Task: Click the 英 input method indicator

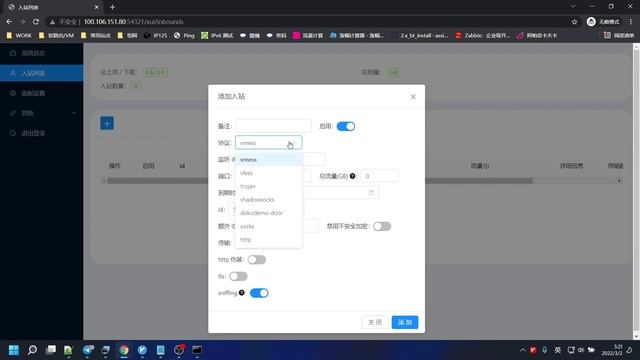Action: pos(558,350)
